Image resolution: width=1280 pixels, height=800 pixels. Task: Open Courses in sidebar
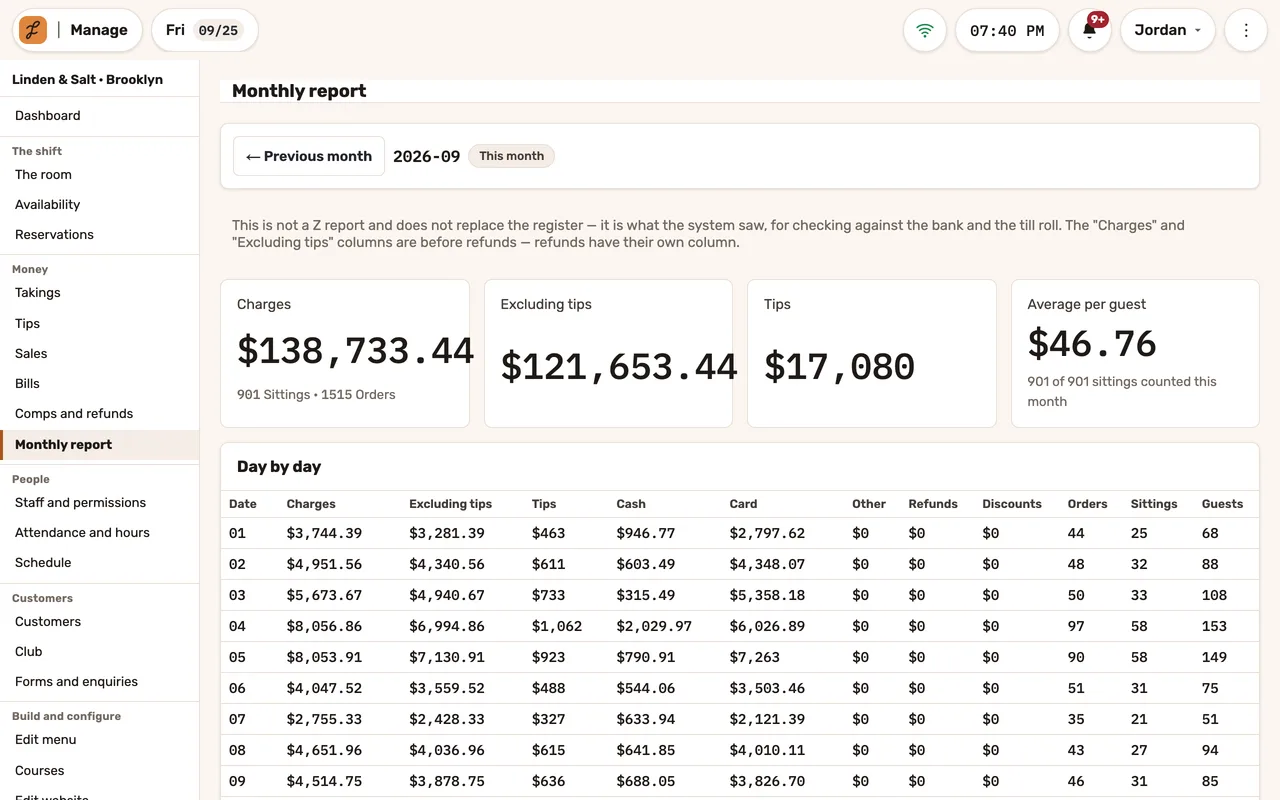pos(100,771)
